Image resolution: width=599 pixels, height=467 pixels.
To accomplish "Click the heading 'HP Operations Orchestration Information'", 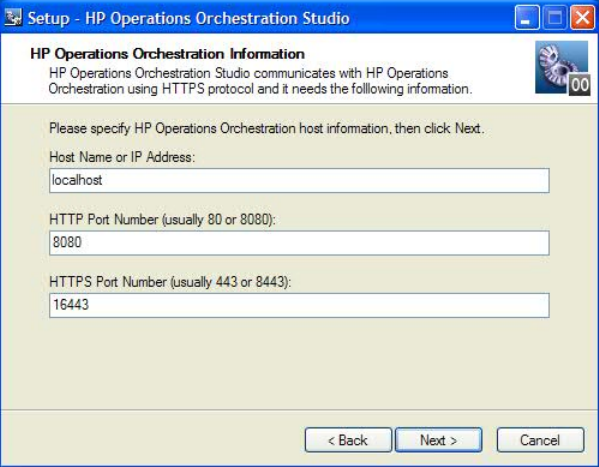I will 167,54.
